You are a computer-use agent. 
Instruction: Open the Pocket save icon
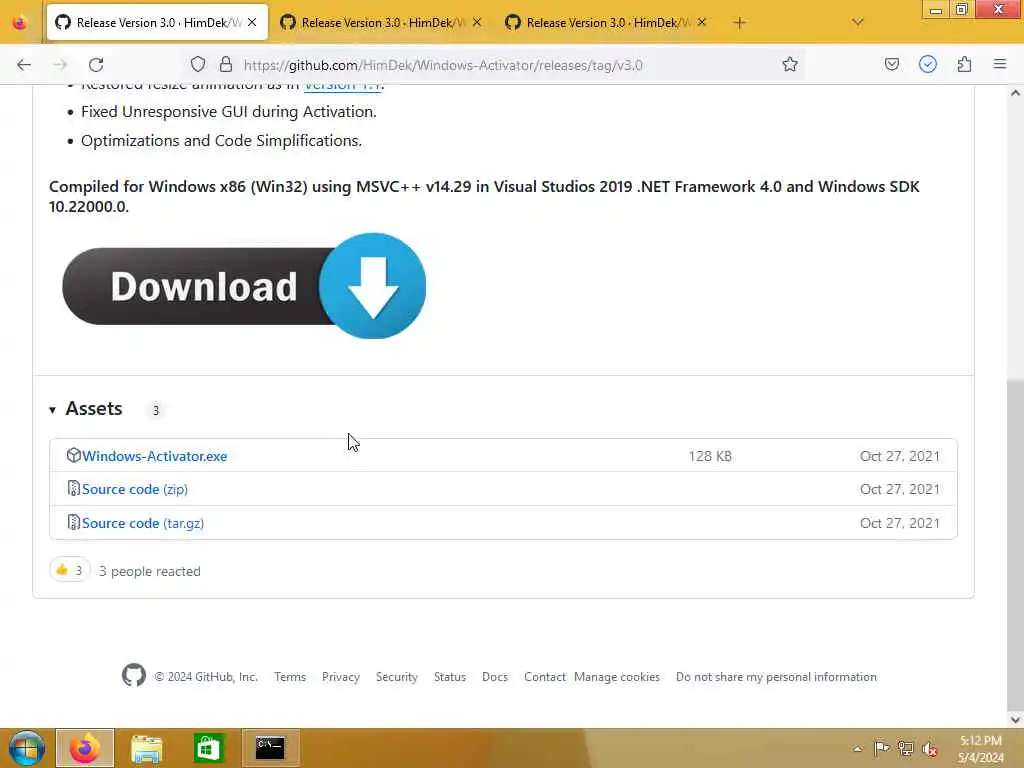pos(891,64)
